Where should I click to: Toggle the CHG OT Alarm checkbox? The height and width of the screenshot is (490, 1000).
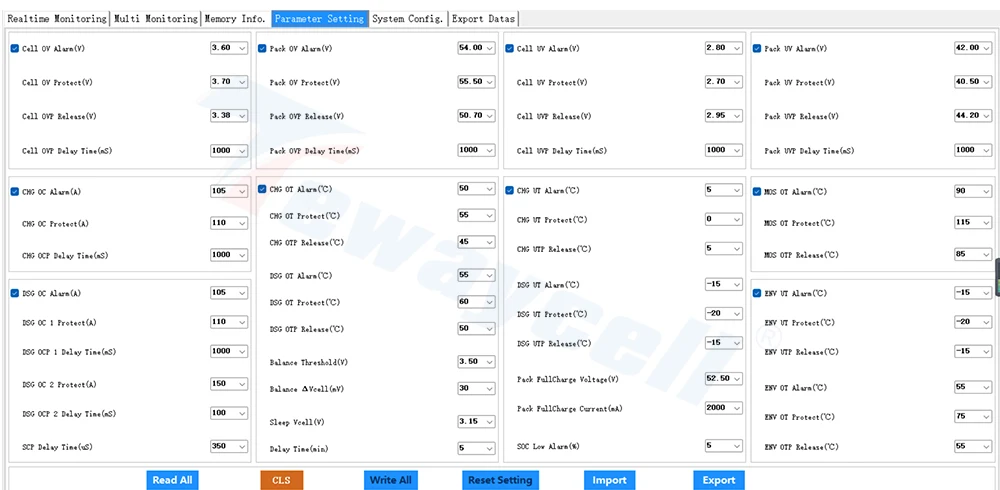pyautogui.click(x=262, y=189)
